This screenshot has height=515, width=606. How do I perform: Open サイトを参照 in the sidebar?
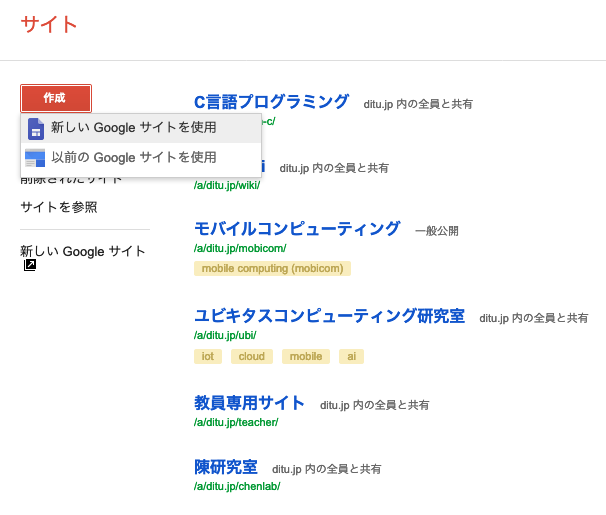[59, 207]
